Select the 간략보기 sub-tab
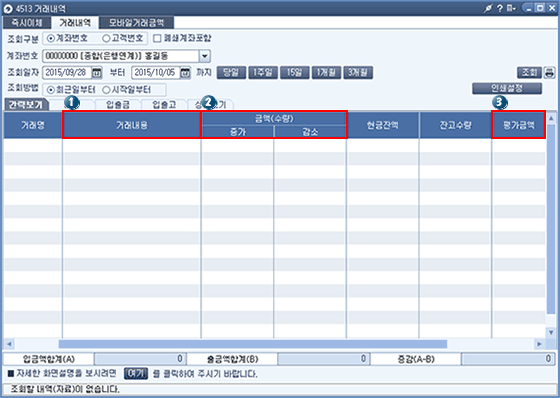560x398 pixels. click(25, 105)
